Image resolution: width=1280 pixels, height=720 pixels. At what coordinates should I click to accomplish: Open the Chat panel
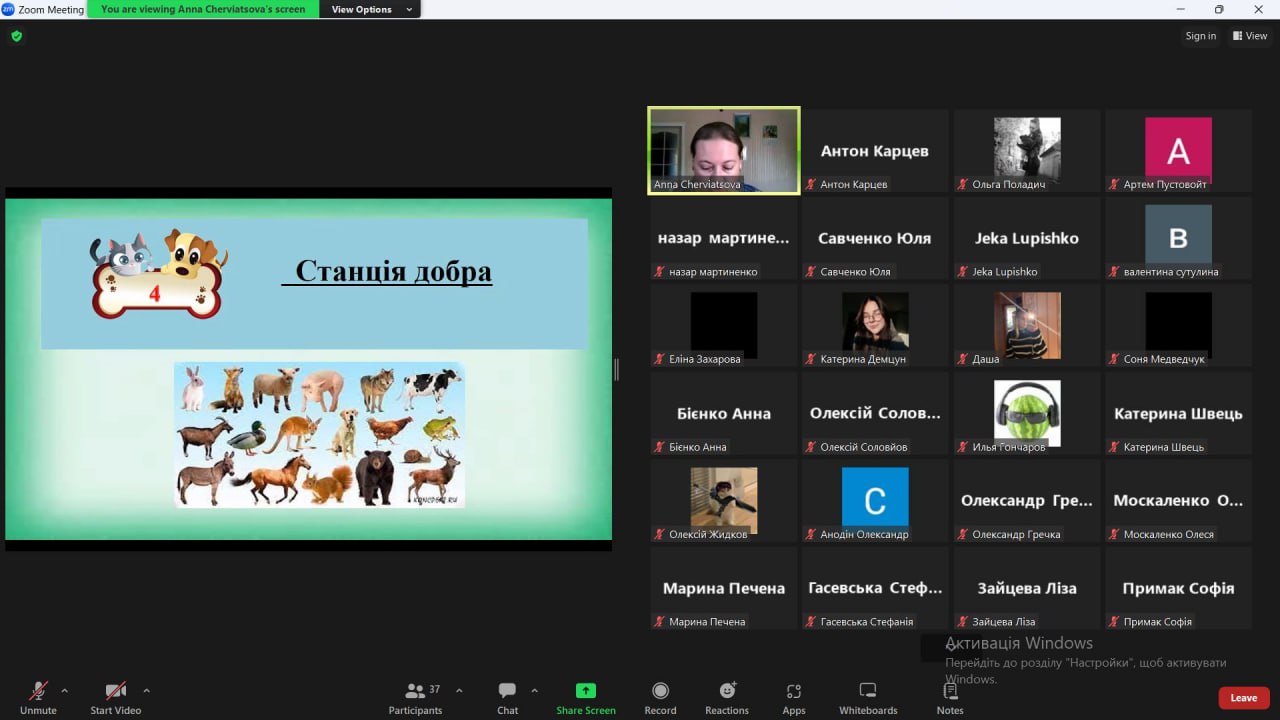tap(507, 691)
